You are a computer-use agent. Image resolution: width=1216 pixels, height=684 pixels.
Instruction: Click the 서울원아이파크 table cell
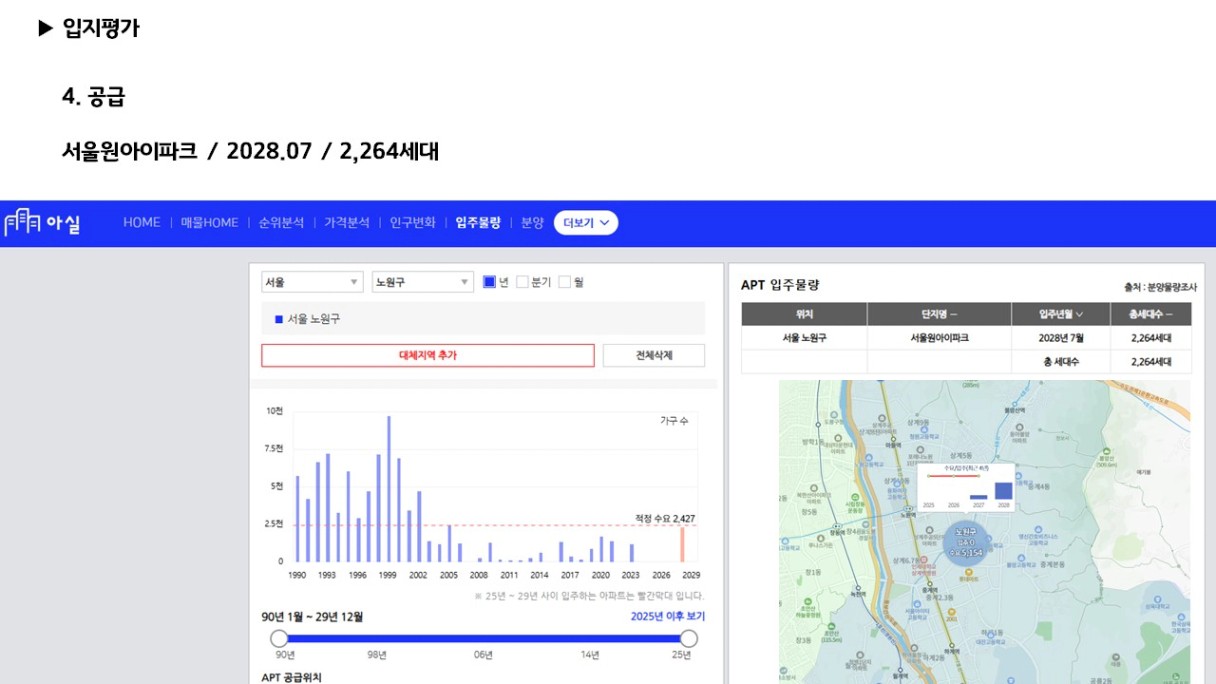pos(939,338)
